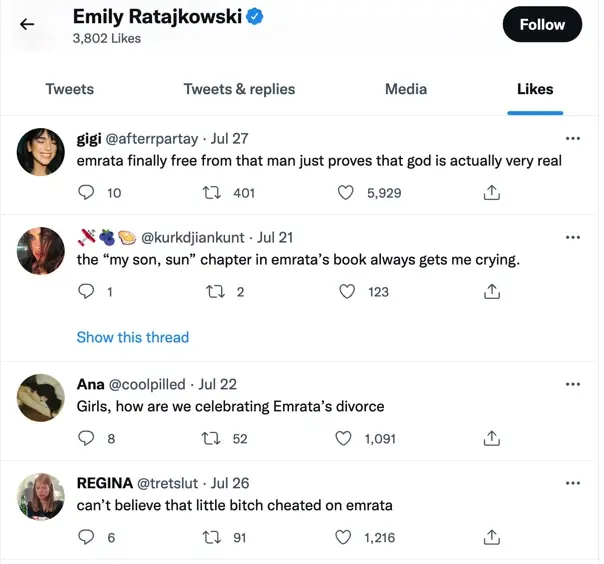The width and height of the screenshot is (604, 564).
Task: Show this thread link
Action: (x=133, y=337)
